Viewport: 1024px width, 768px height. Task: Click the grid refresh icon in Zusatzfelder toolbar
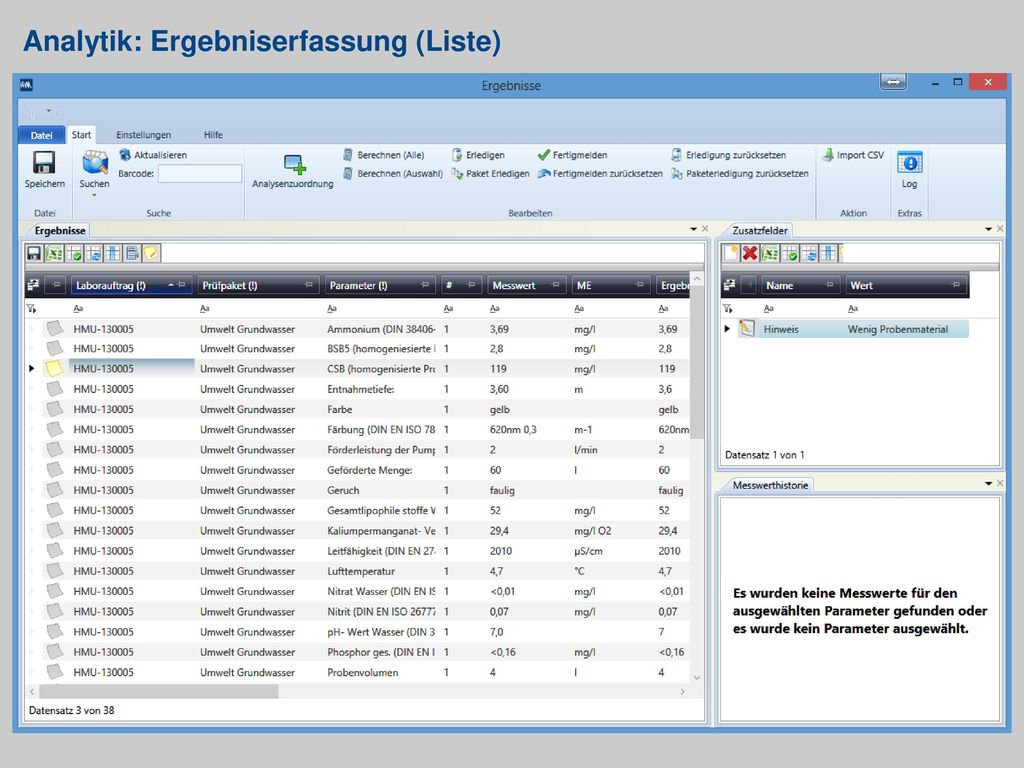809,253
